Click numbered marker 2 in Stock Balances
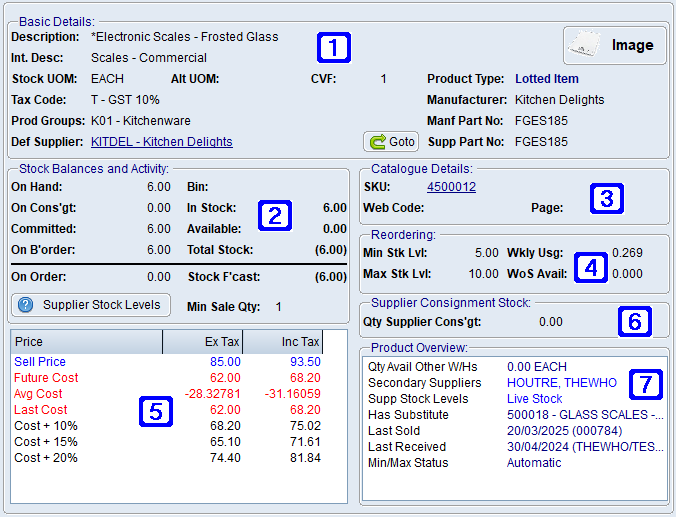676x518 pixels. click(x=273, y=214)
